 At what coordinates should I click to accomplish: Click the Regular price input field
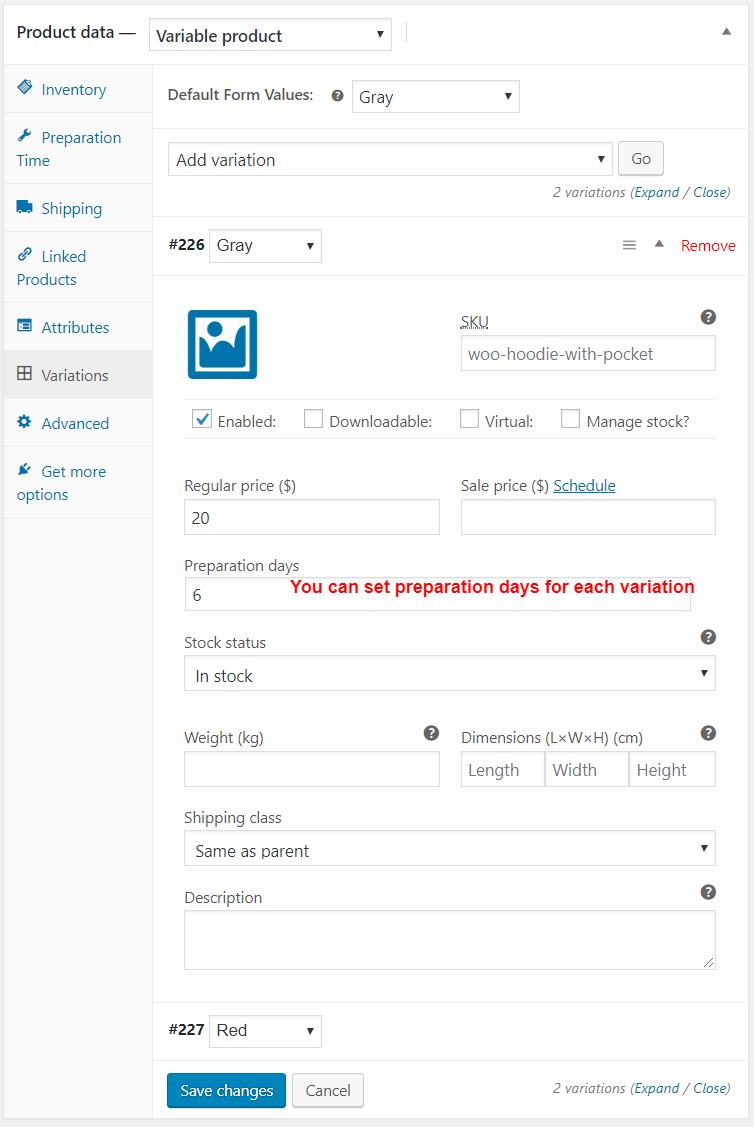(x=311, y=518)
